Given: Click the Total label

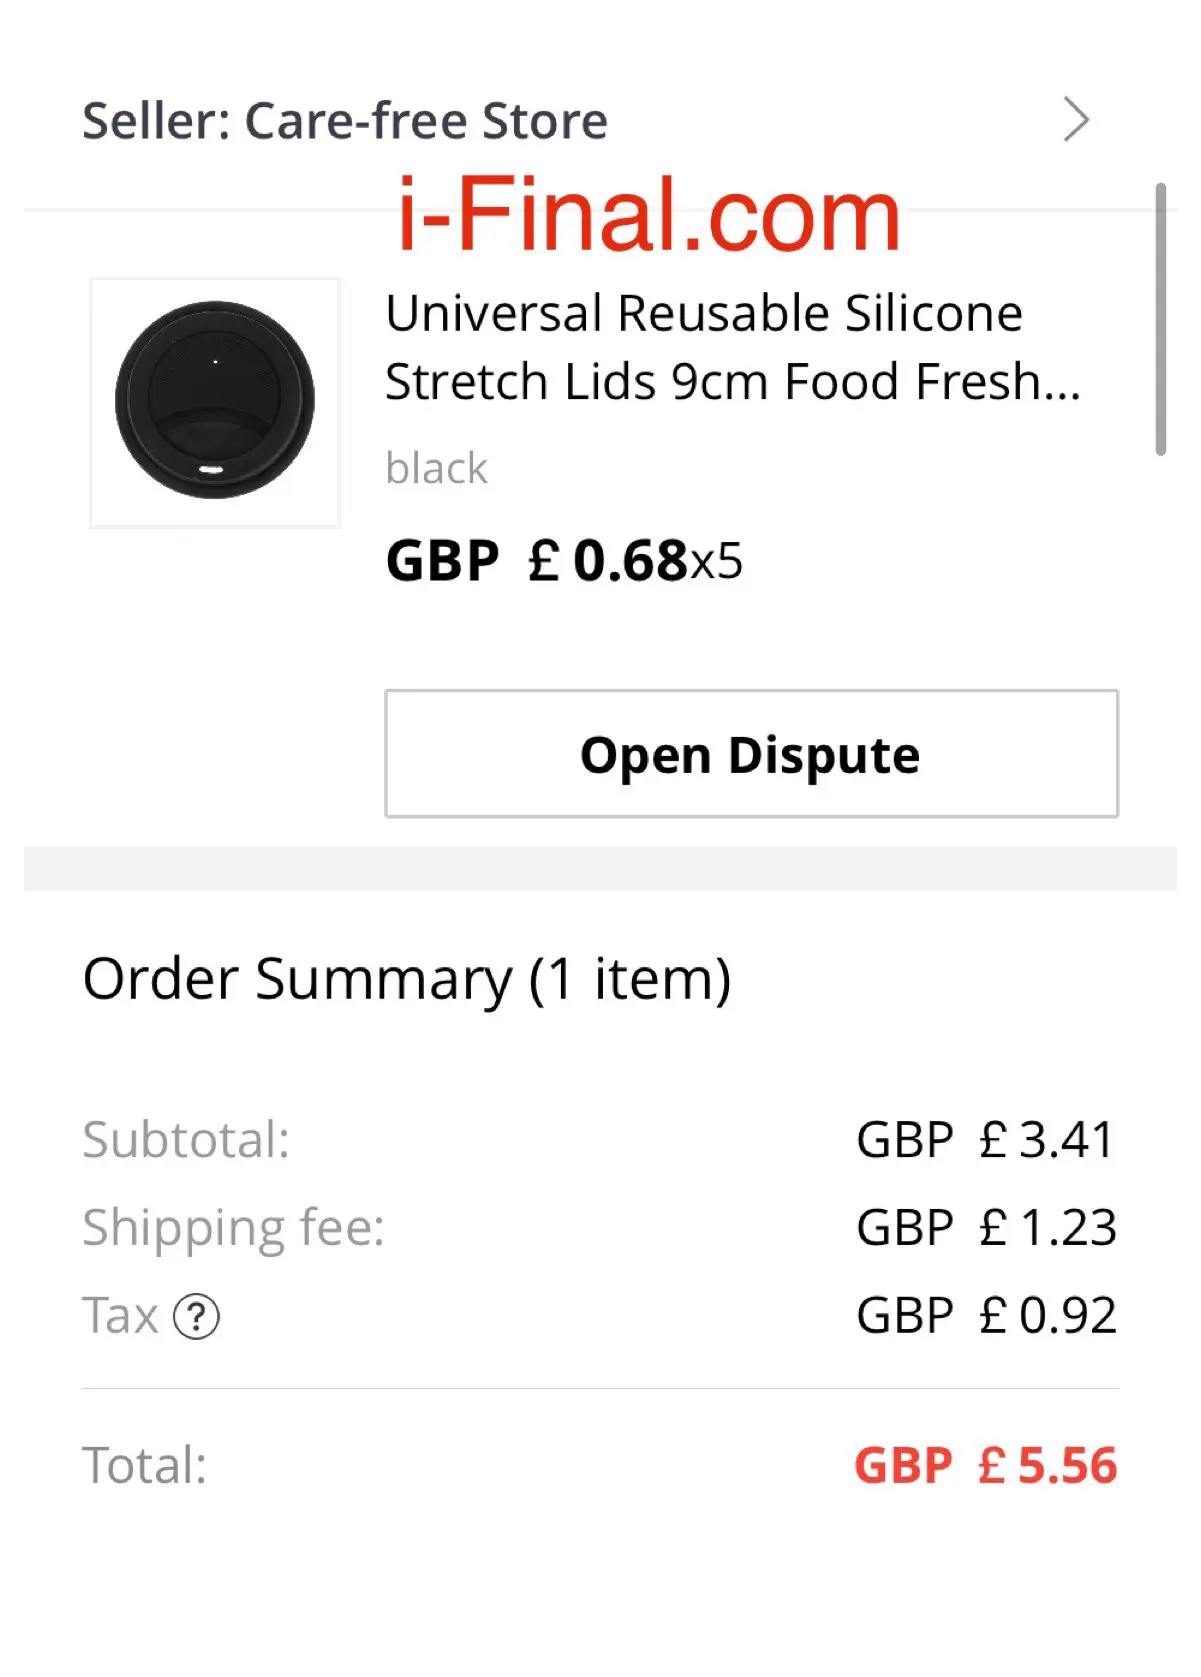Looking at the screenshot, I should [x=144, y=1465].
